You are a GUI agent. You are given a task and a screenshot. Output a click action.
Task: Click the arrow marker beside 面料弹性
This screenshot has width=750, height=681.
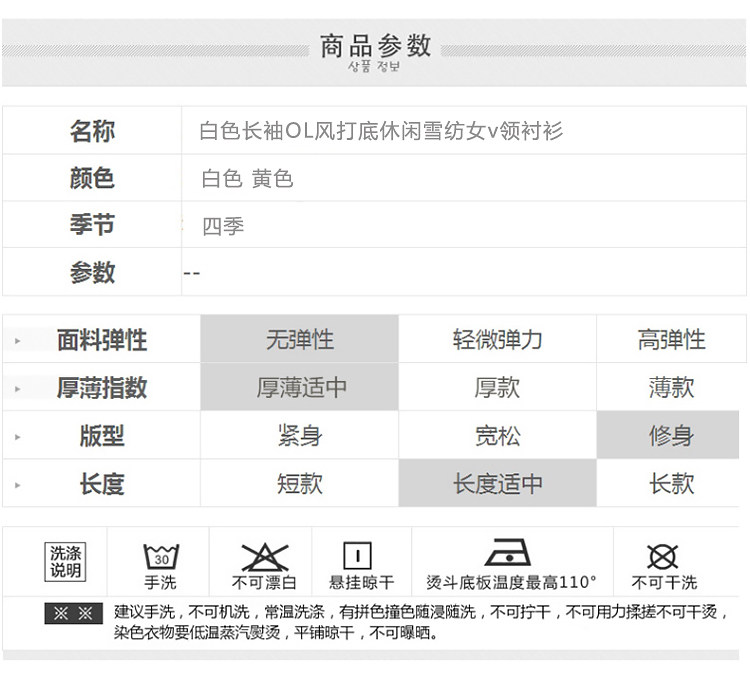18,341
